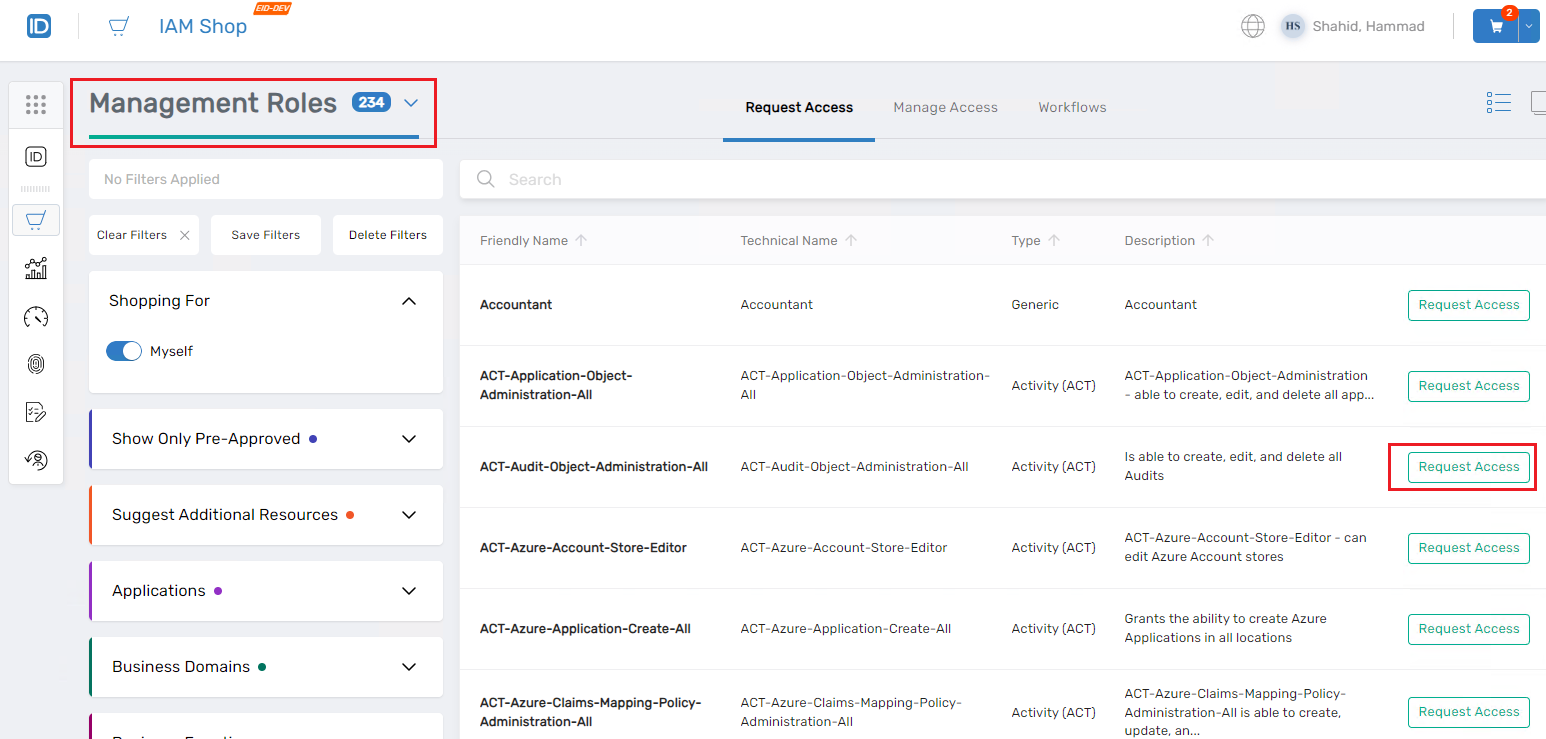The width and height of the screenshot is (1546, 739).
Task: Request Access for ACT-Azure-Account-Store-Editor
Action: pyautogui.click(x=1469, y=548)
